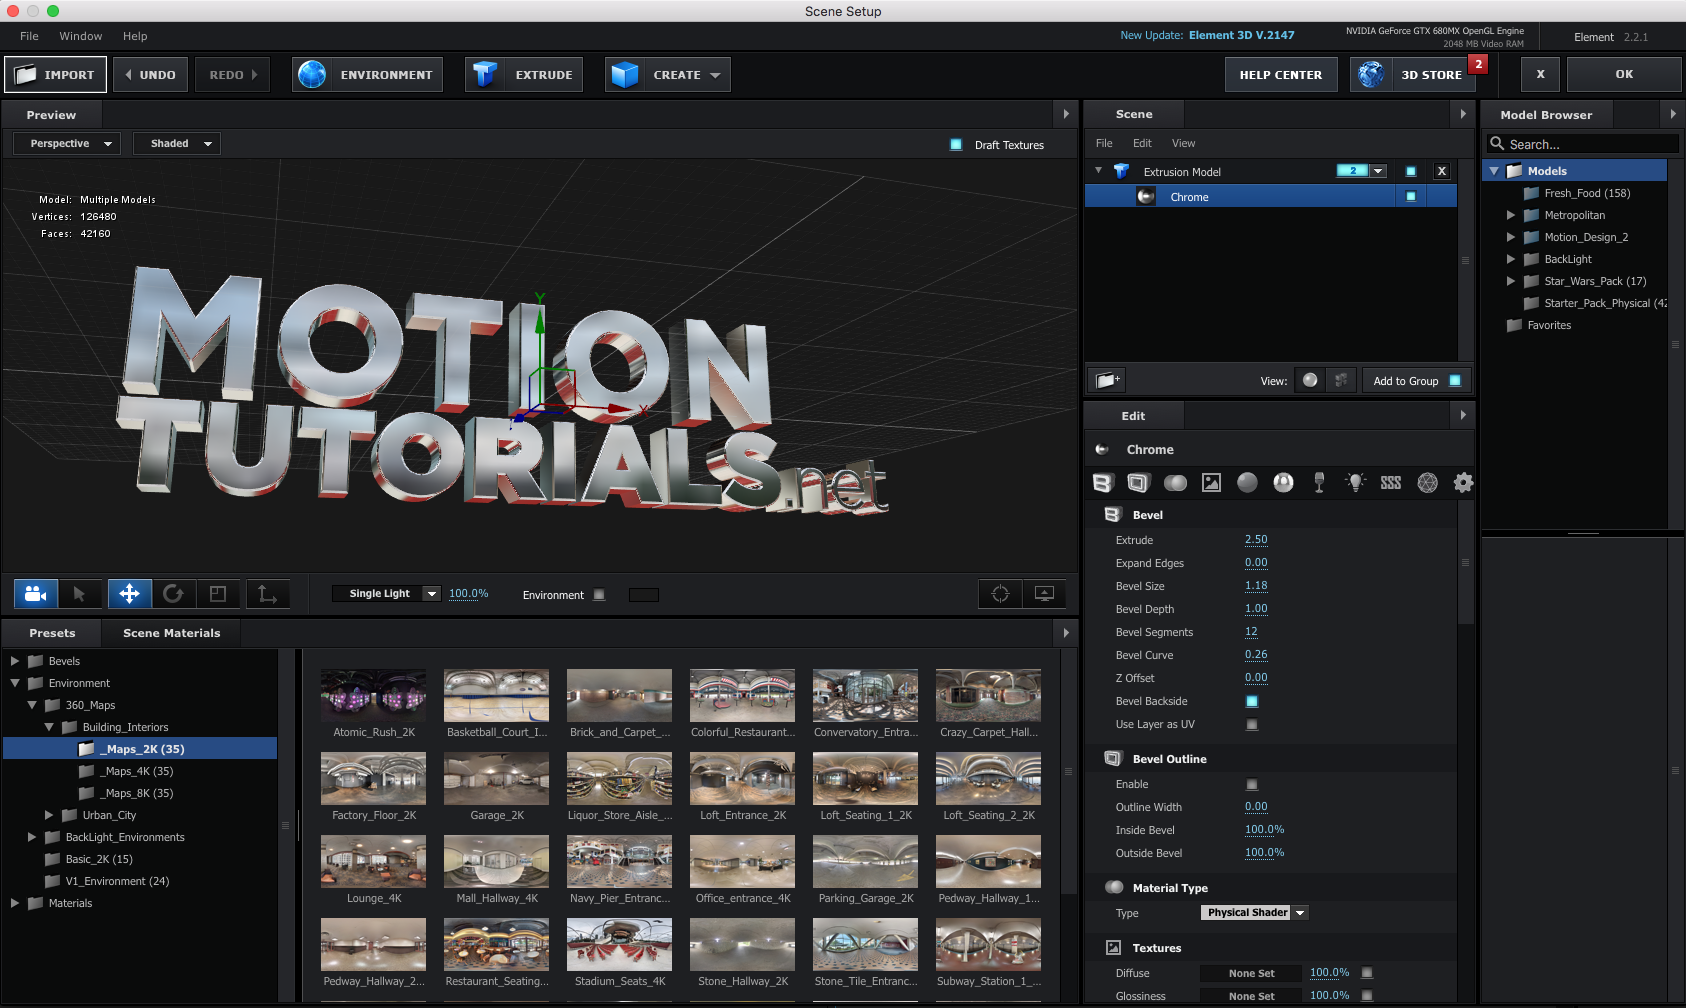The image size is (1686, 1008).
Task: Open the wireframe sphere tab icon
Action: point(1427,483)
